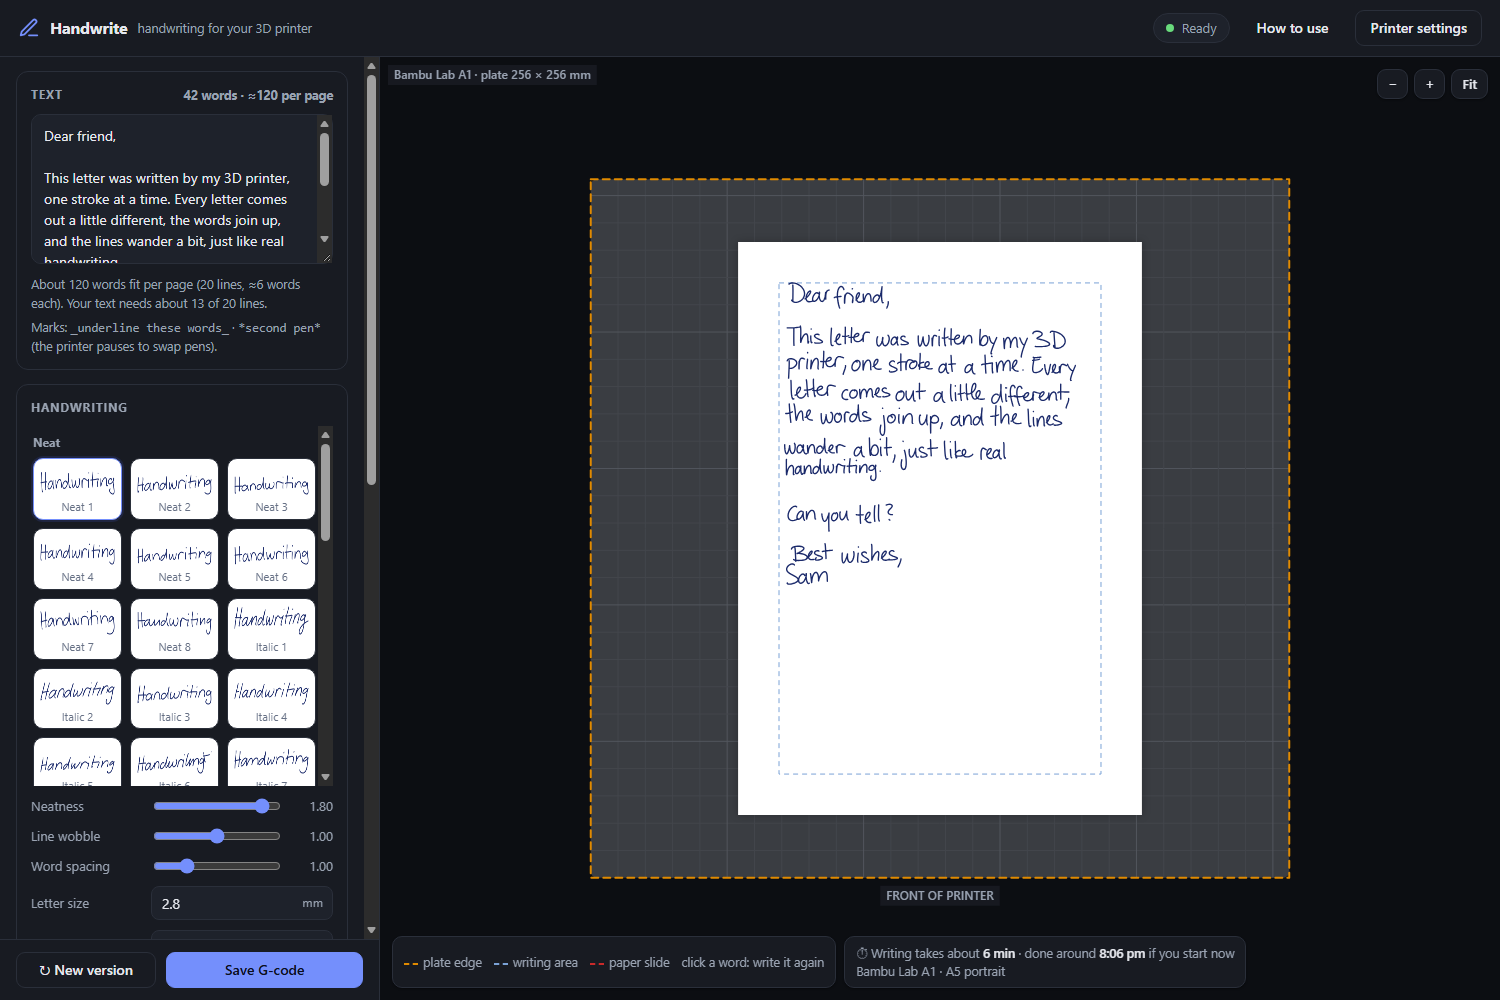Pick the Neat 6 handwriting style
The width and height of the screenshot is (1500, 1000).
point(271,559)
